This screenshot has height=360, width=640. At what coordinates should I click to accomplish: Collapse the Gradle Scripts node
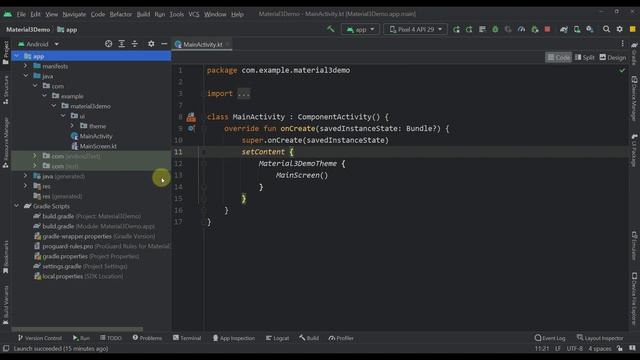click(16, 206)
